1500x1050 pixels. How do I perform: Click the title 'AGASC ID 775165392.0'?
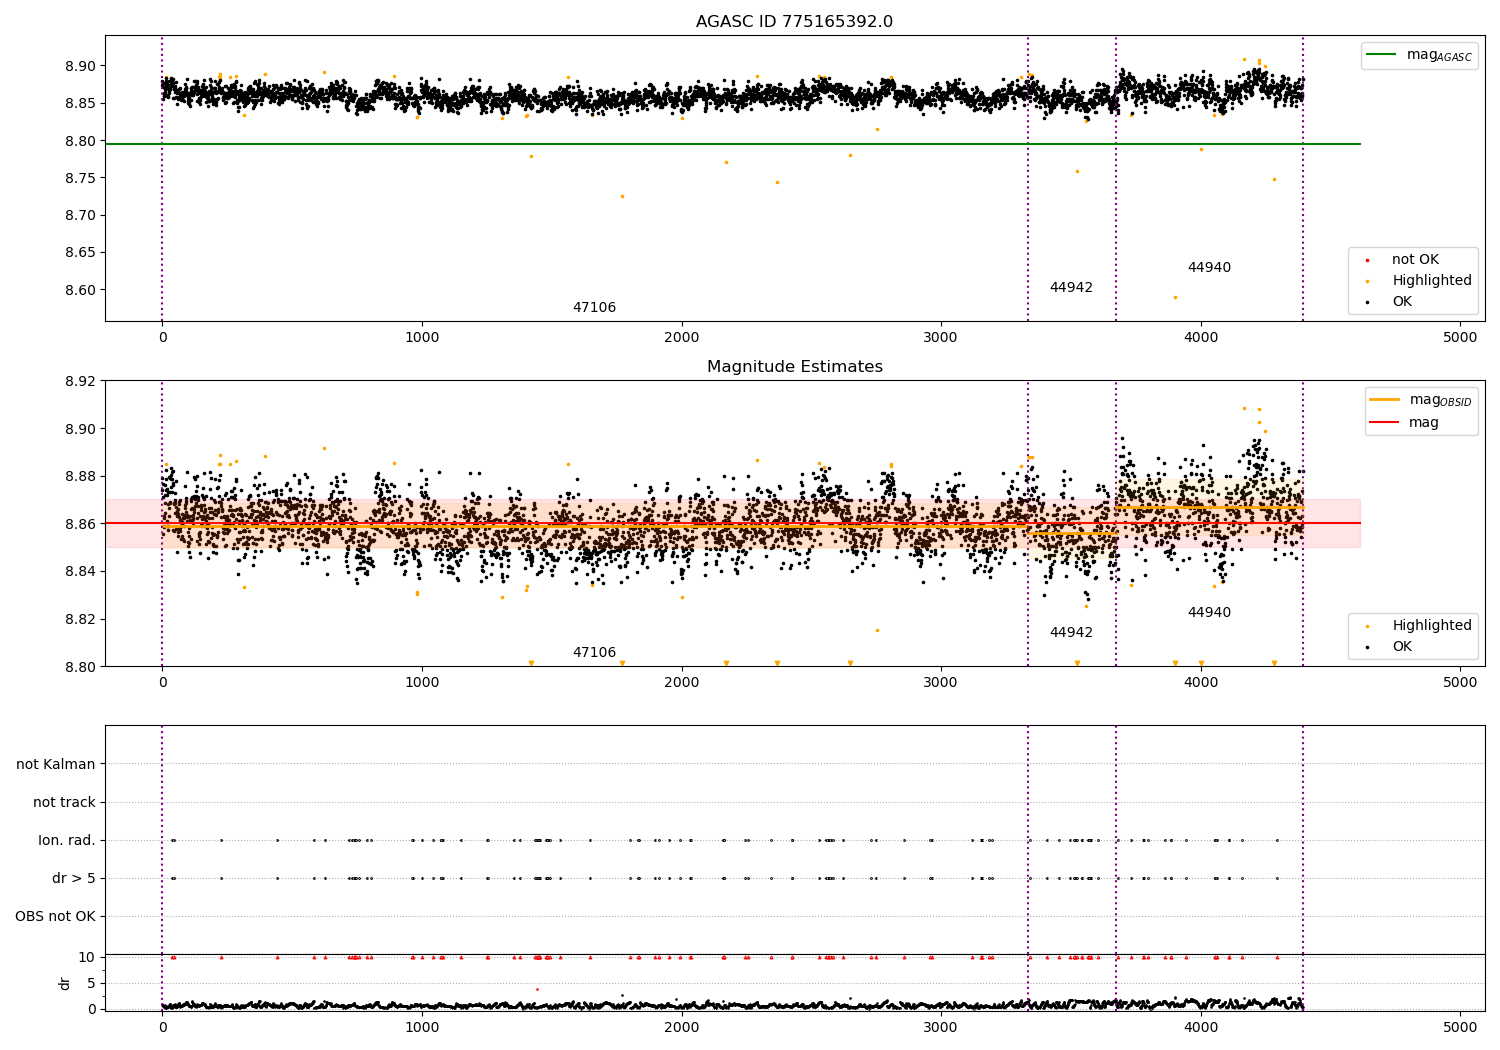pos(794,22)
